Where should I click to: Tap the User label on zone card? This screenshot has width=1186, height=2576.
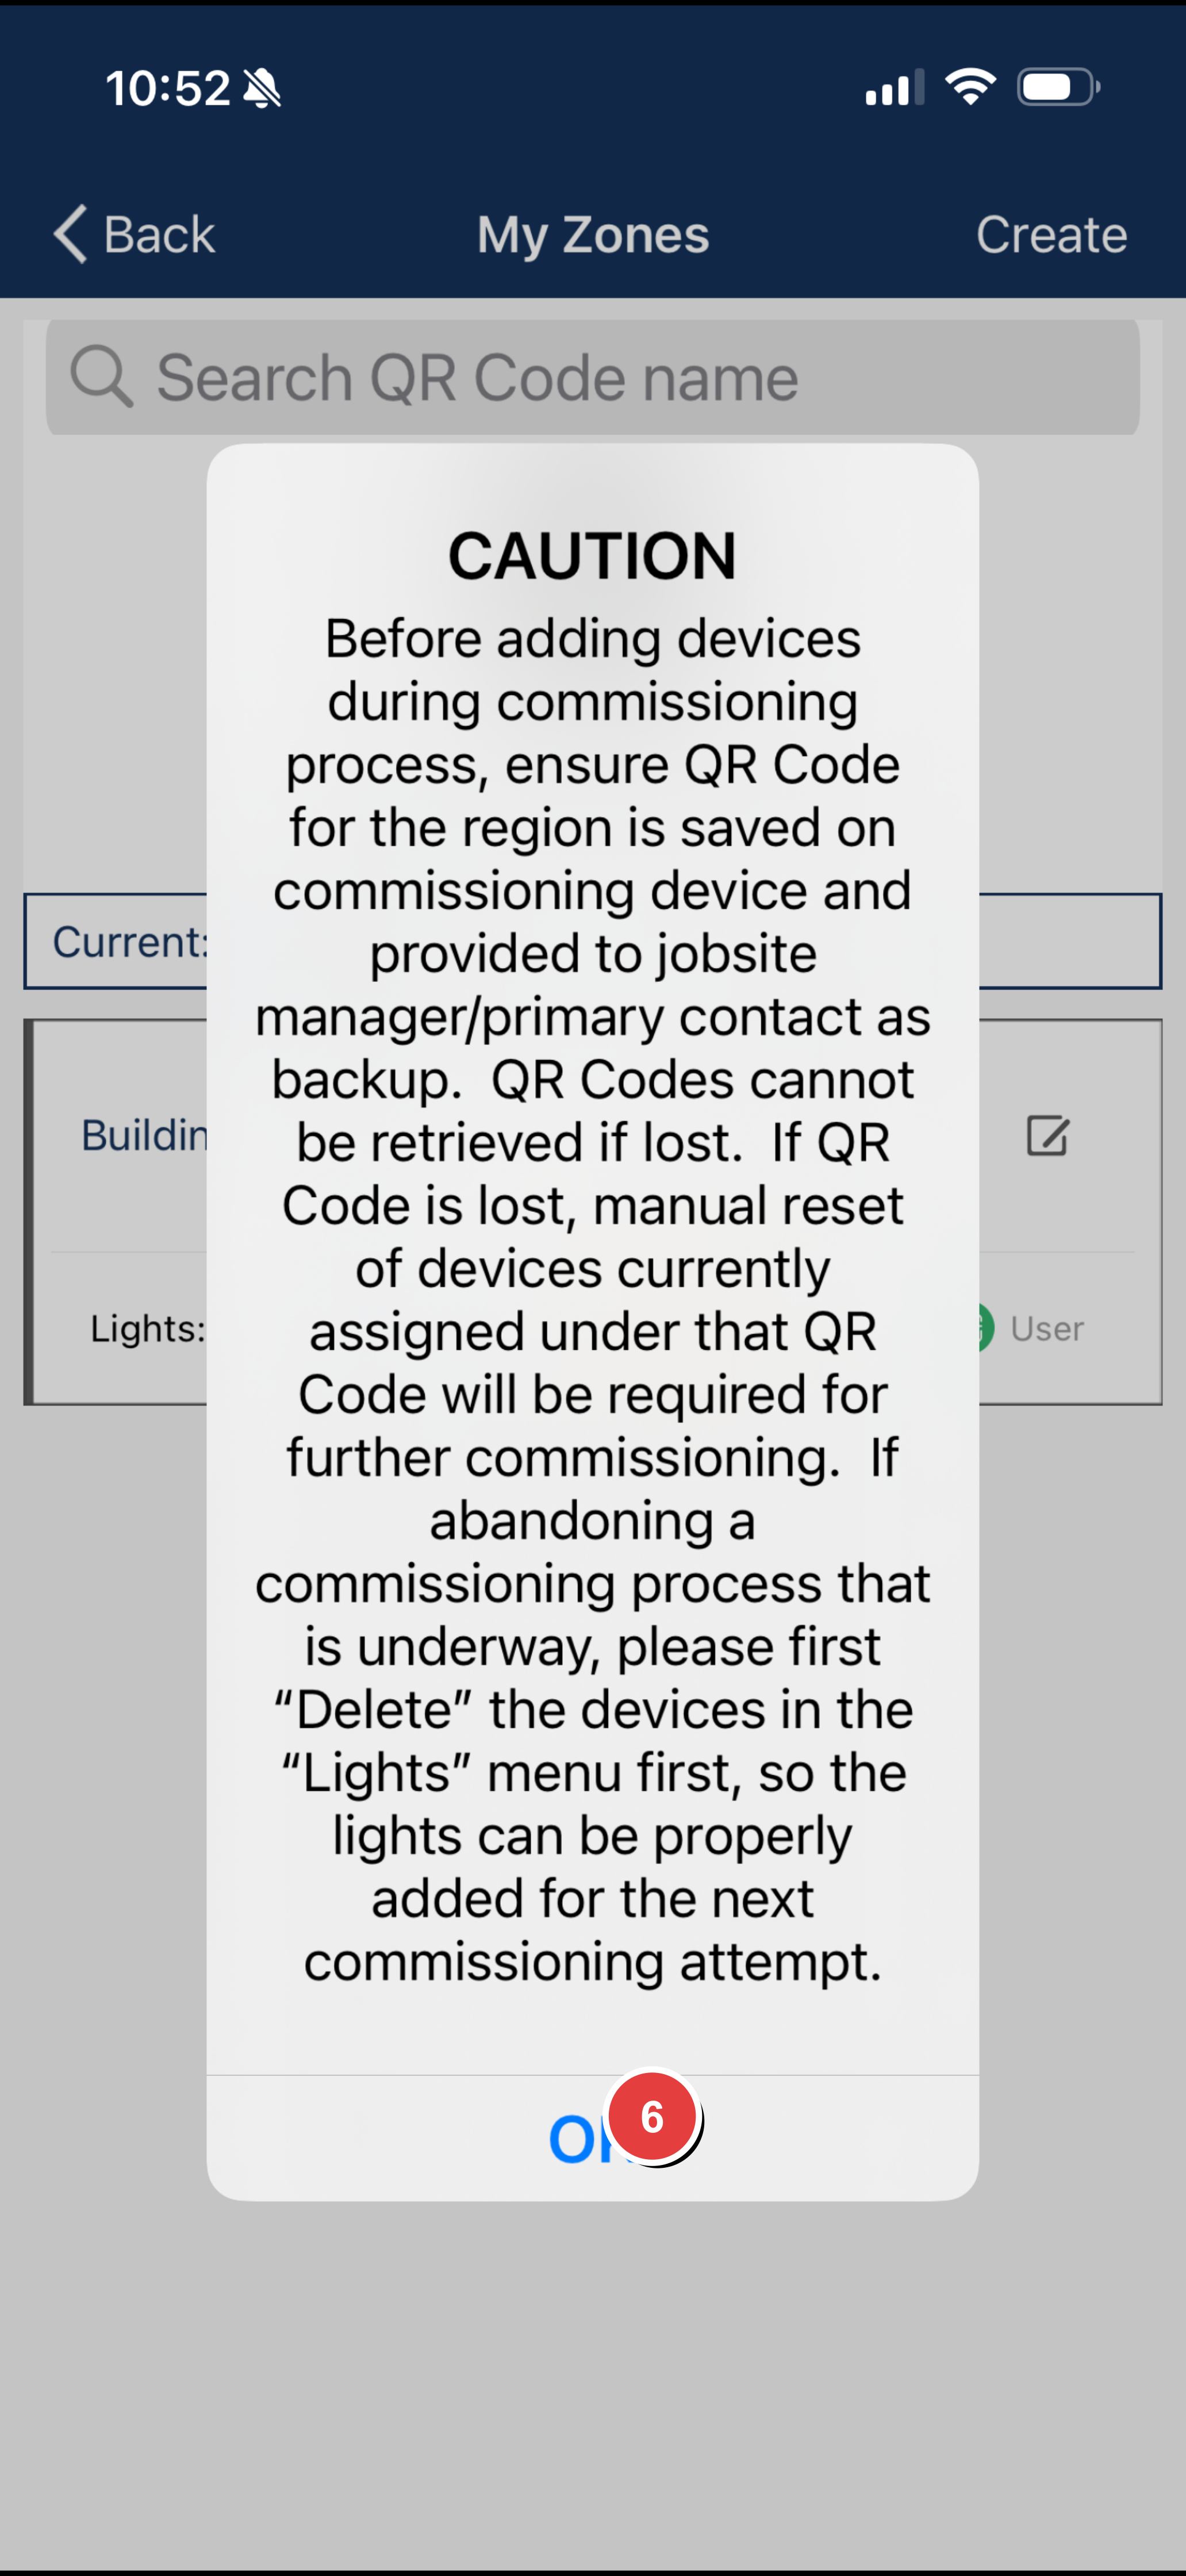(1047, 1329)
